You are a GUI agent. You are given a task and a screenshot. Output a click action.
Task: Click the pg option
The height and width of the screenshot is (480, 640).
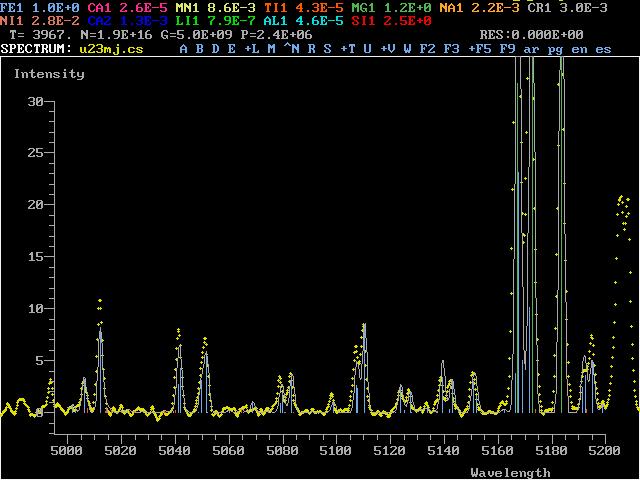coord(556,51)
